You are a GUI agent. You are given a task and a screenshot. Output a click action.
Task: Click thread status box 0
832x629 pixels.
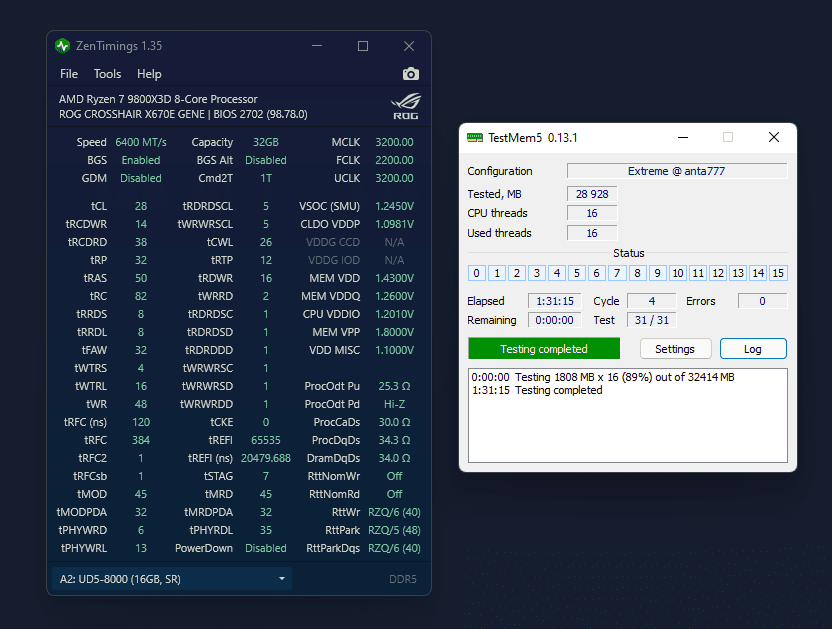pos(477,273)
